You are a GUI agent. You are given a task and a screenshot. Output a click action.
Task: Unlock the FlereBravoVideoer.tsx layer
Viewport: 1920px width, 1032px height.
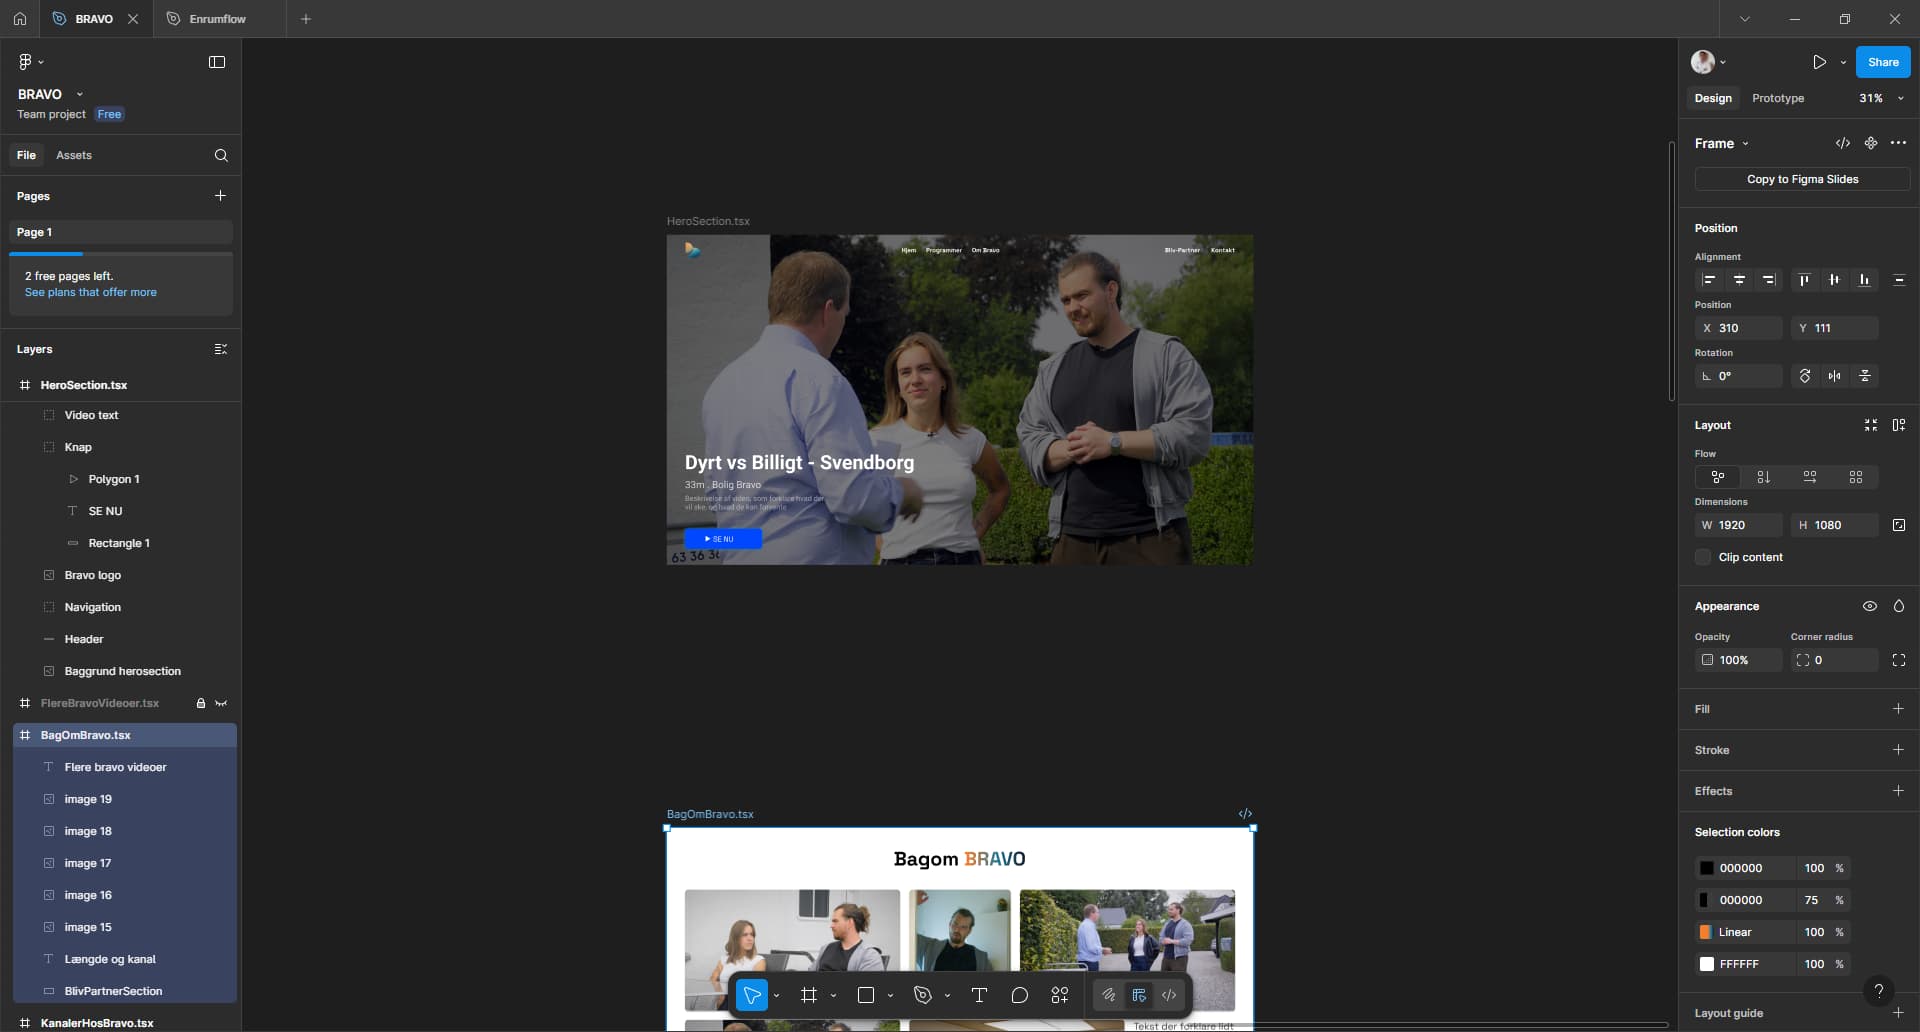coord(200,703)
